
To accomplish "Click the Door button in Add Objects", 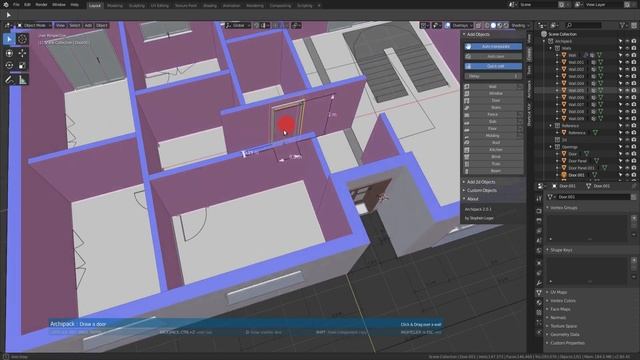I will pyautogui.click(x=493, y=100).
